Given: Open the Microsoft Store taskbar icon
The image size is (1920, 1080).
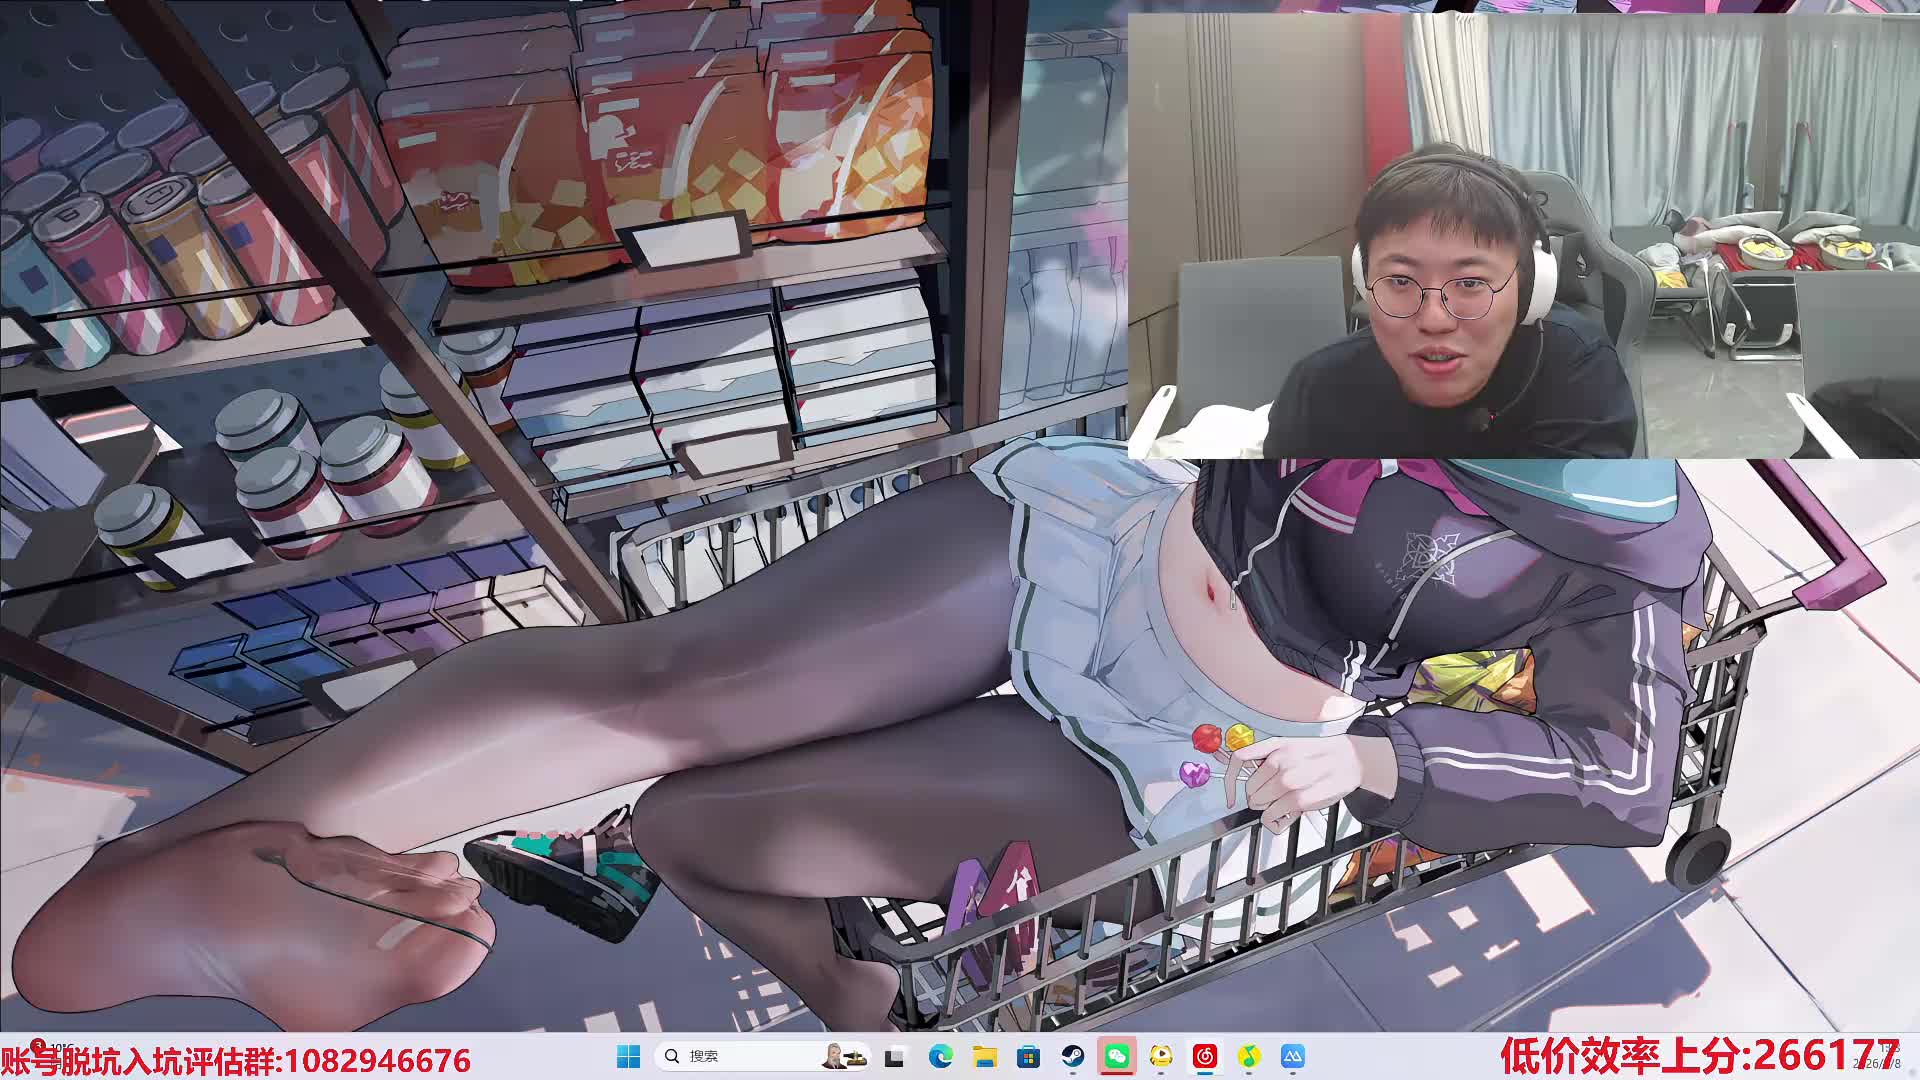Looking at the screenshot, I should (x=1028, y=1056).
